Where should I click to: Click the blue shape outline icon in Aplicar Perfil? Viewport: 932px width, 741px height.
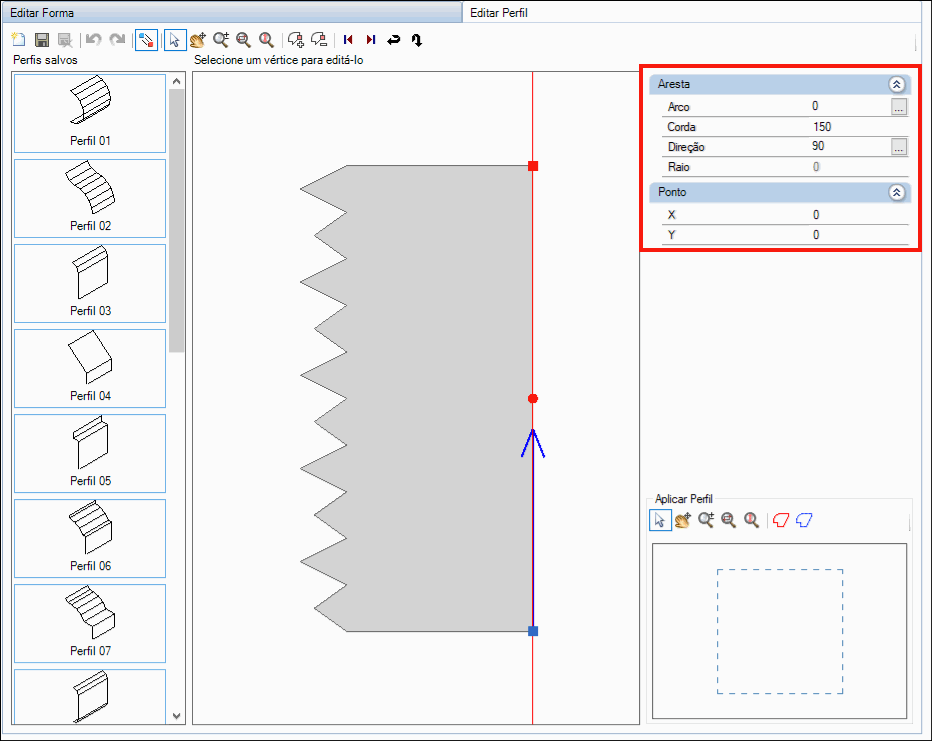[x=804, y=520]
